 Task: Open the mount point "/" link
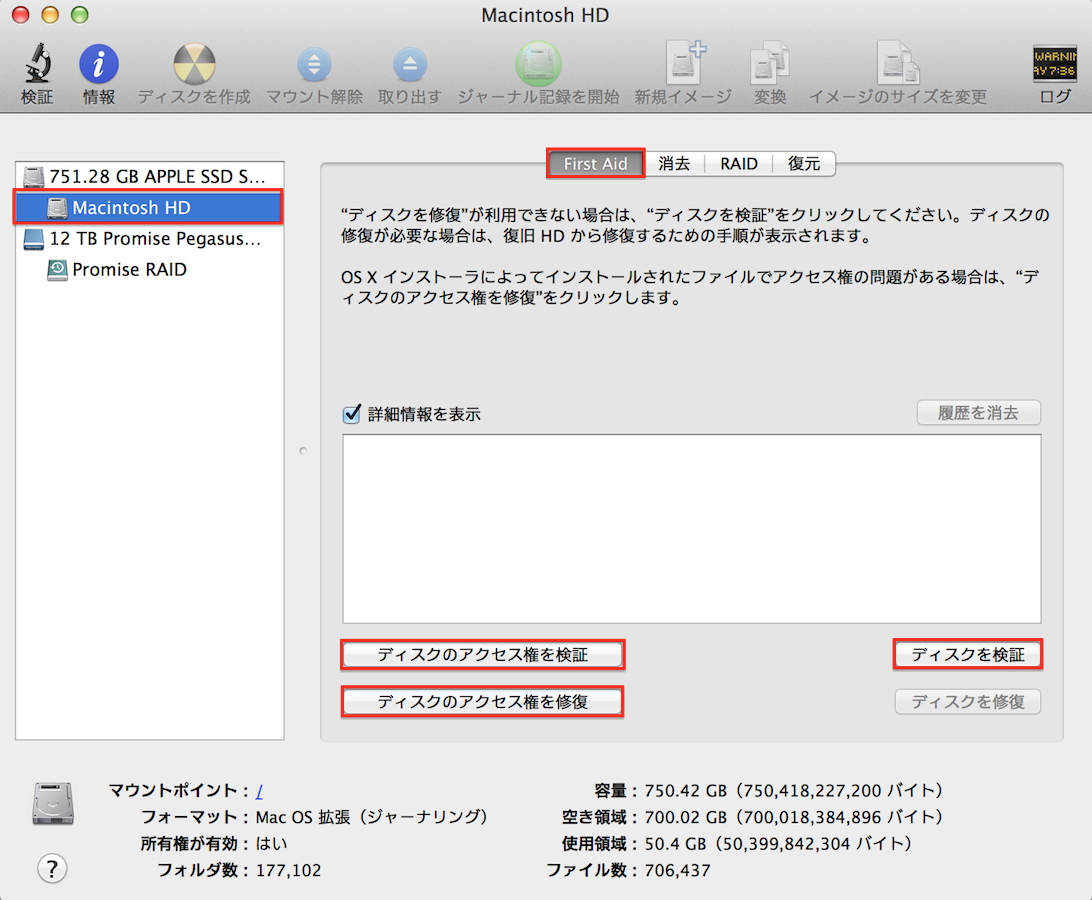pyautogui.click(x=259, y=791)
